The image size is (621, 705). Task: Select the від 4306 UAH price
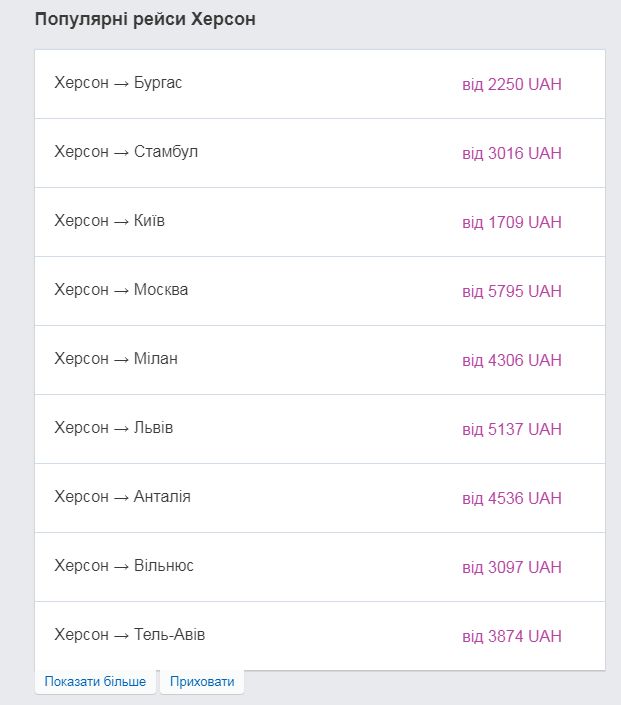click(x=512, y=361)
